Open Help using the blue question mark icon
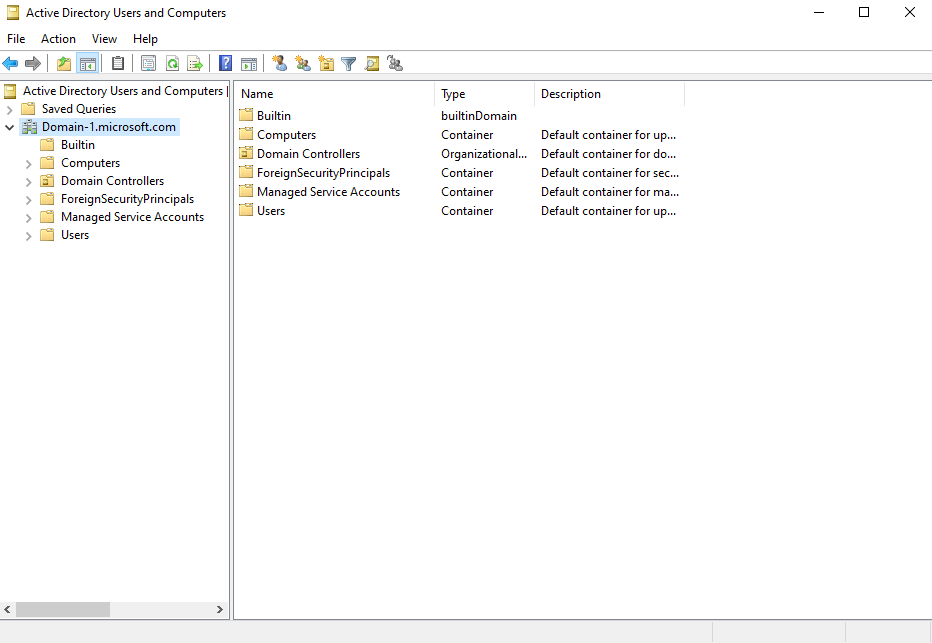 pos(225,63)
